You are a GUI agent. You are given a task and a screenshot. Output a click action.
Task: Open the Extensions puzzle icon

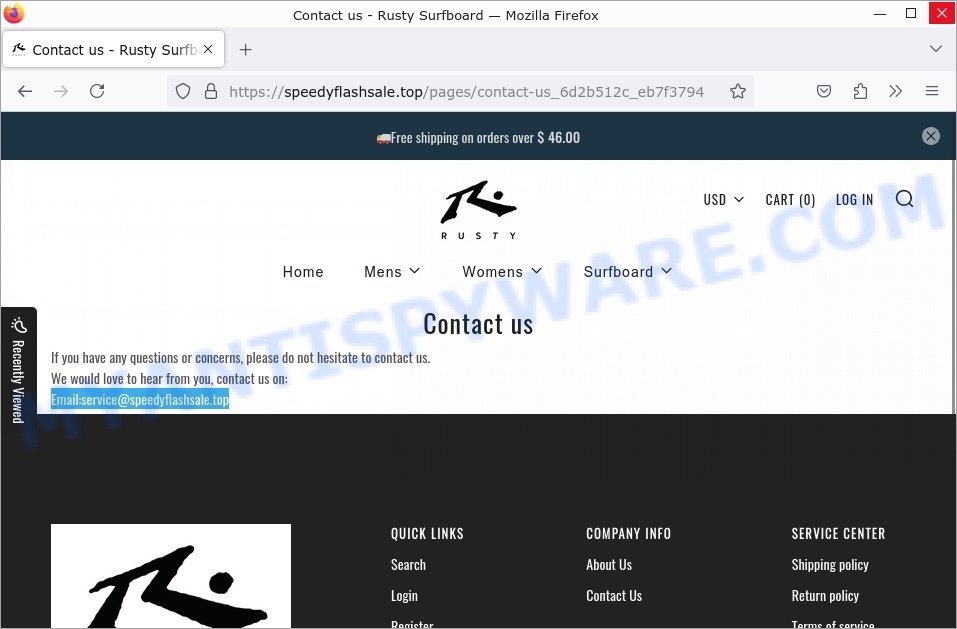point(860,92)
